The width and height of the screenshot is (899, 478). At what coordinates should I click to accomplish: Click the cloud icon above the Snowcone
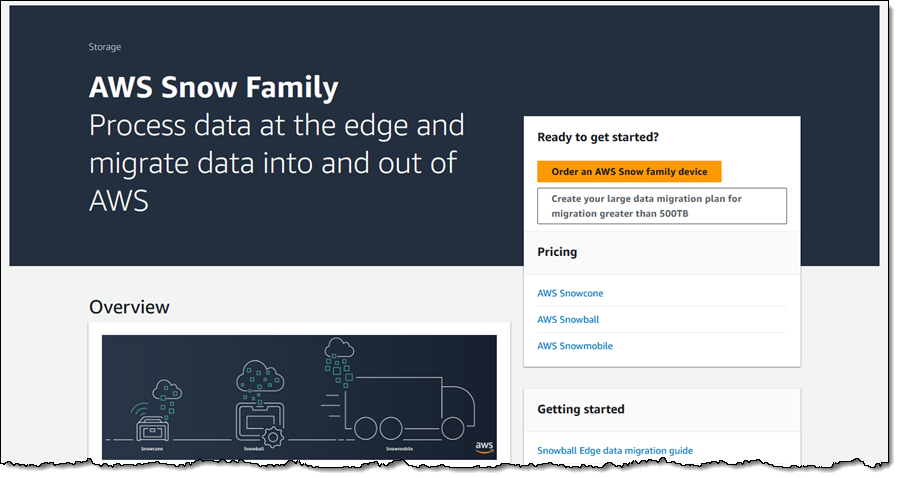click(x=167, y=390)
